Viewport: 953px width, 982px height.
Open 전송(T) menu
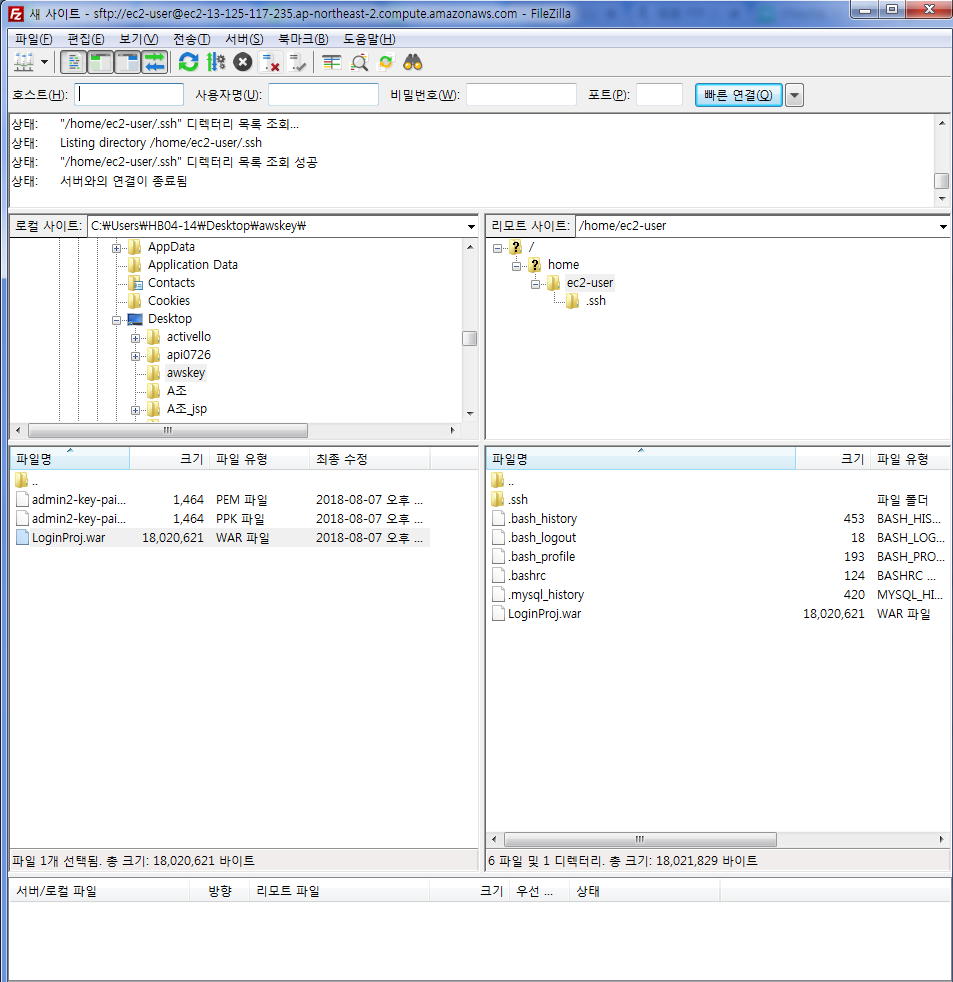192,39
